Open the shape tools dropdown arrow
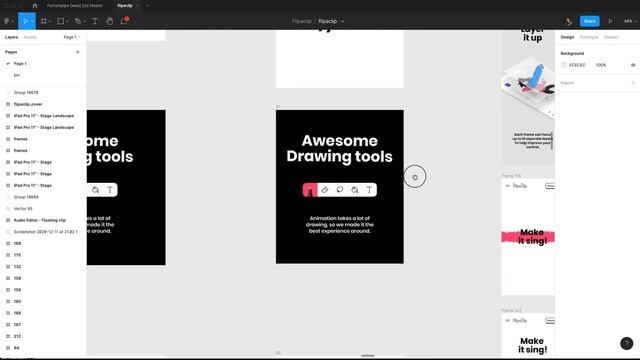The image size is (640, 360). [x=67, y=21]
